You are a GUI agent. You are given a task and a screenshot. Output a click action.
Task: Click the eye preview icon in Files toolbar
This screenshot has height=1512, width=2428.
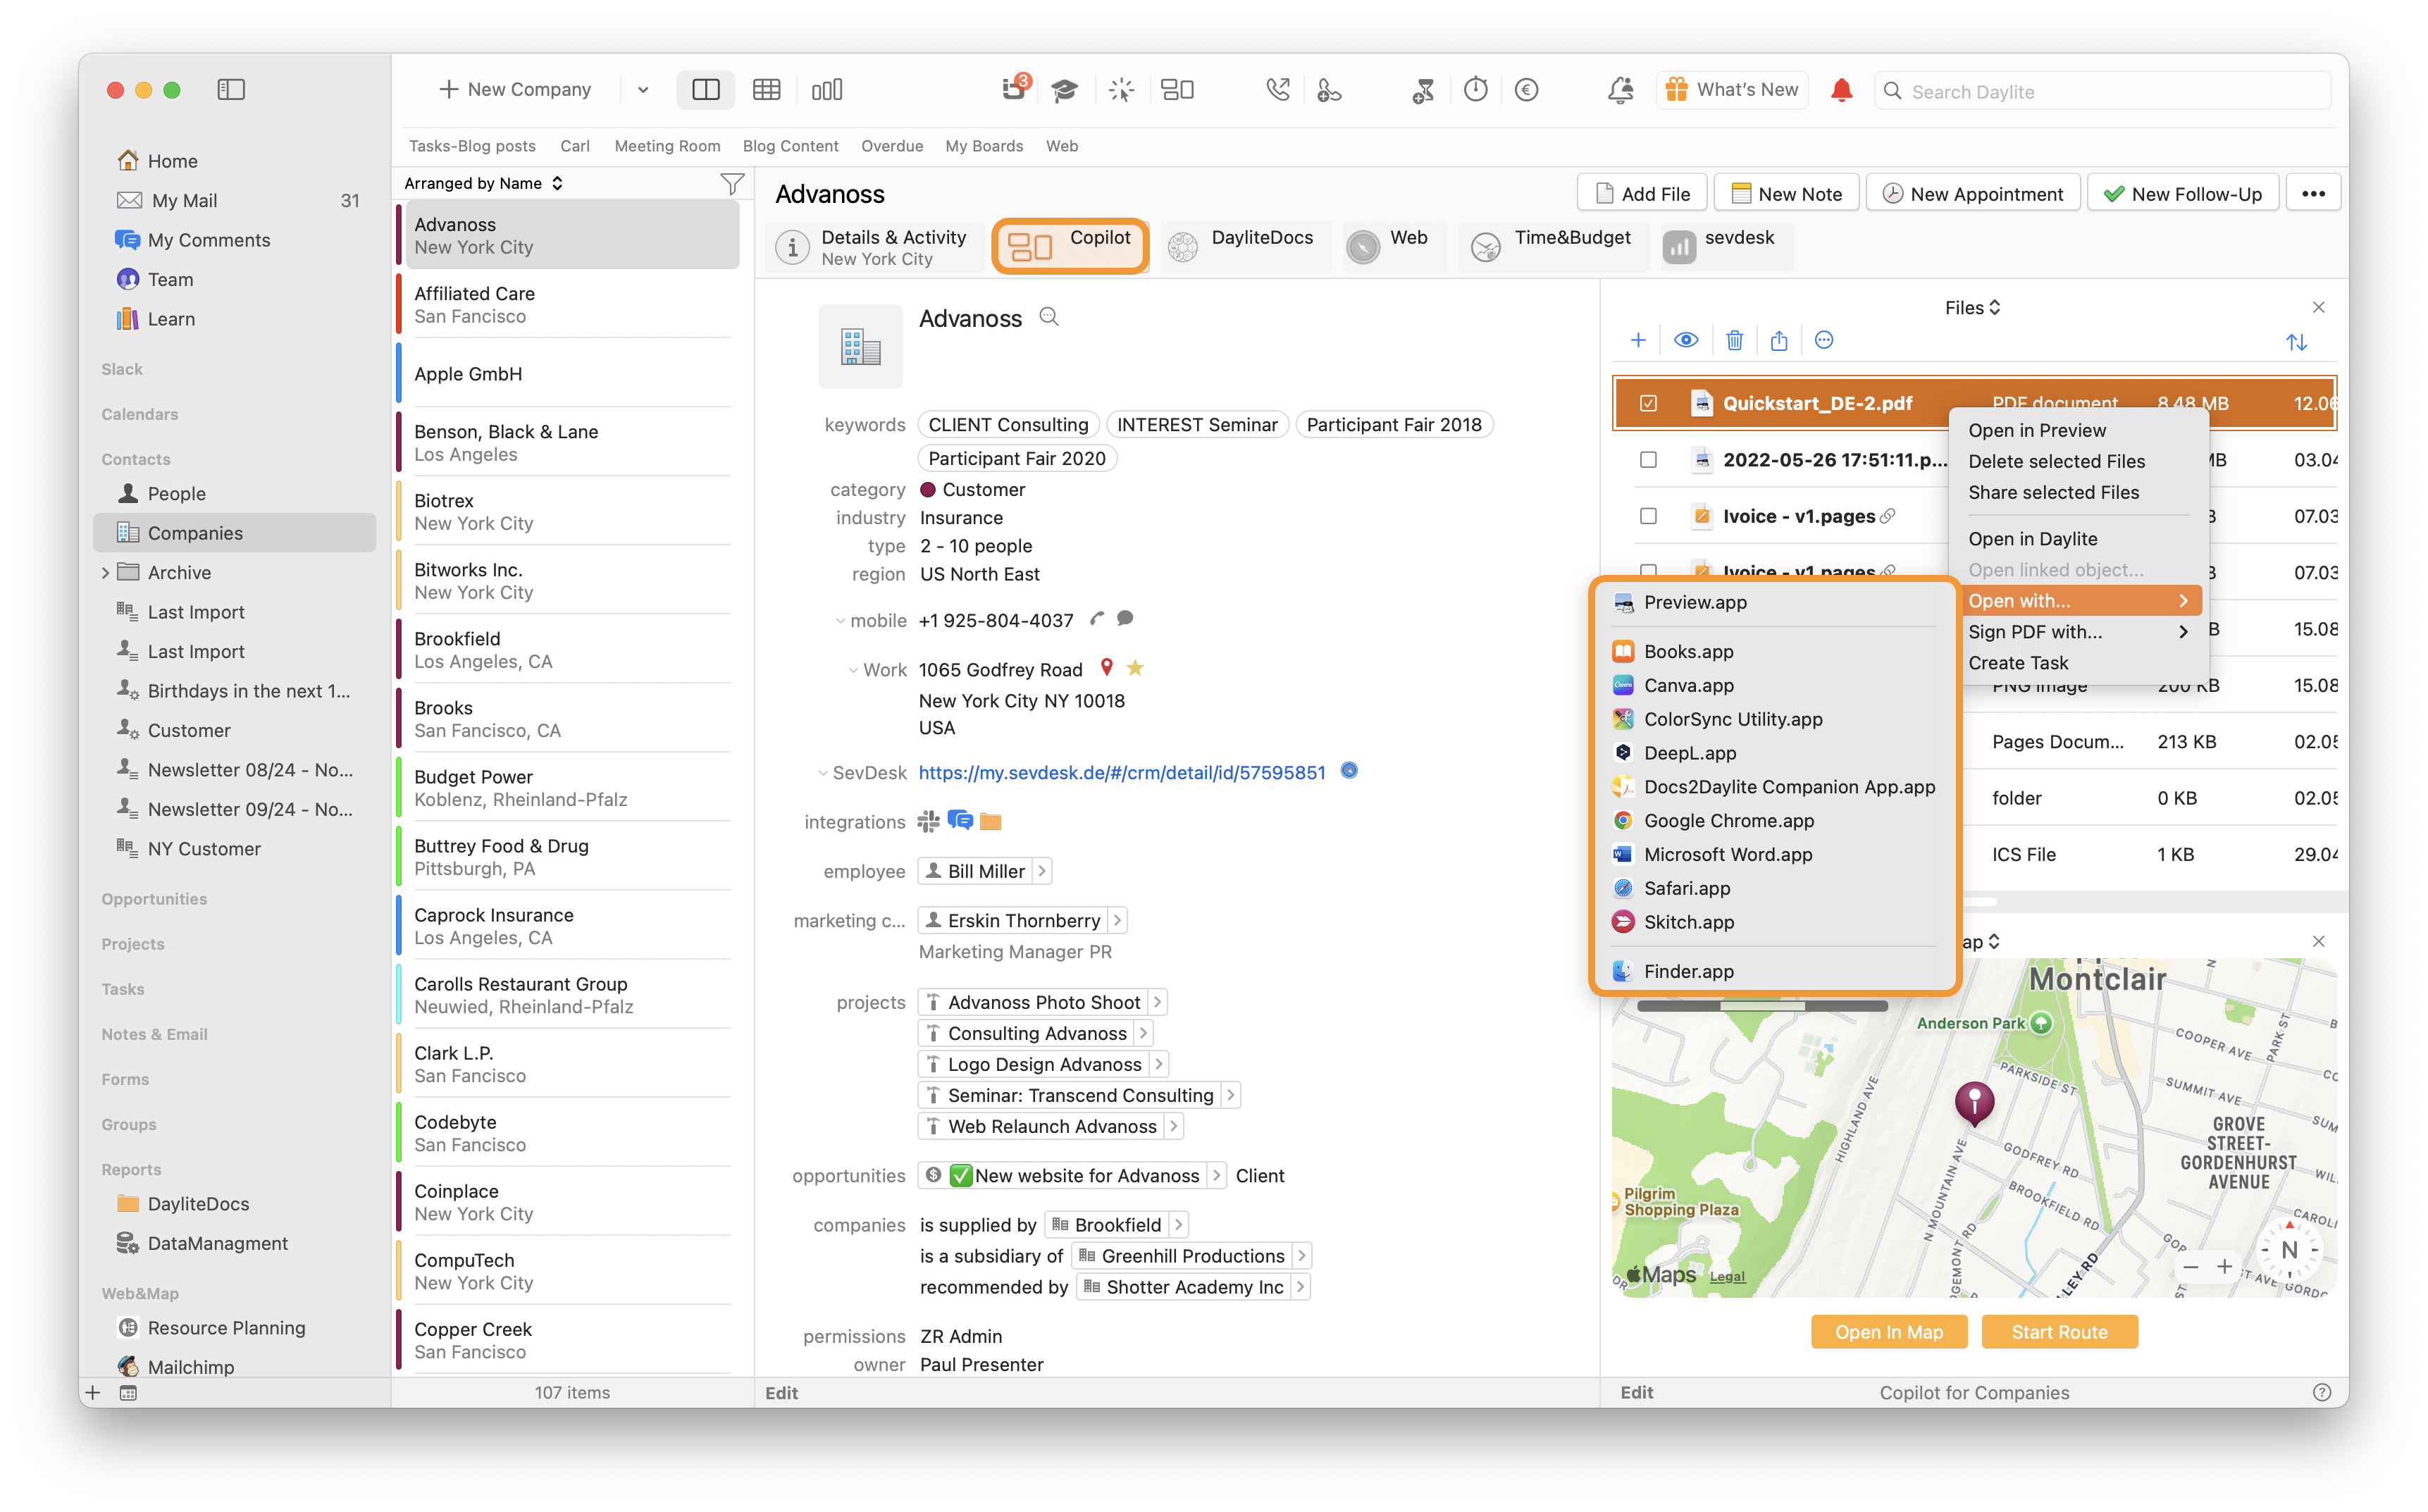coord(1686,341)
